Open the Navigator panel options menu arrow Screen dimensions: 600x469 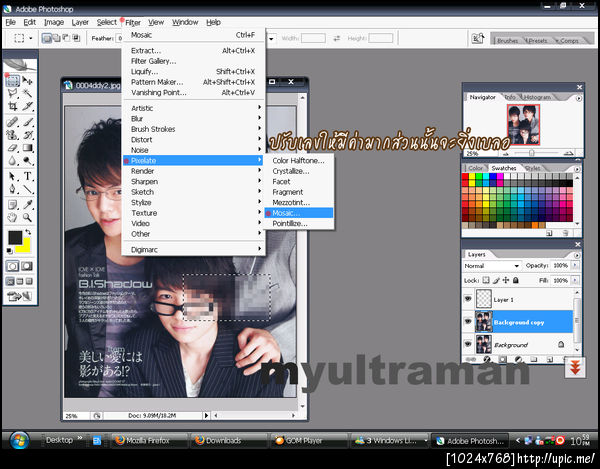579,98
